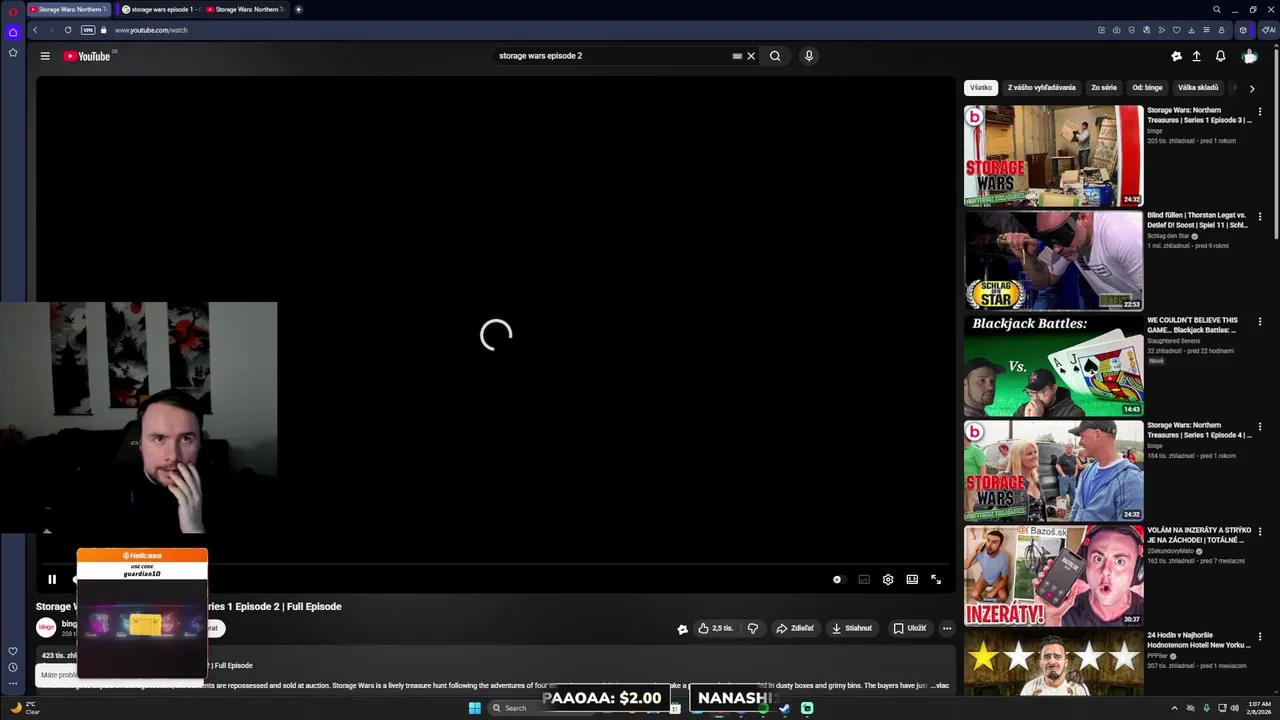Viewport: 1280px width, 720px height.
Task: Click the Stiahnuť download button
Action: (852, 628)
